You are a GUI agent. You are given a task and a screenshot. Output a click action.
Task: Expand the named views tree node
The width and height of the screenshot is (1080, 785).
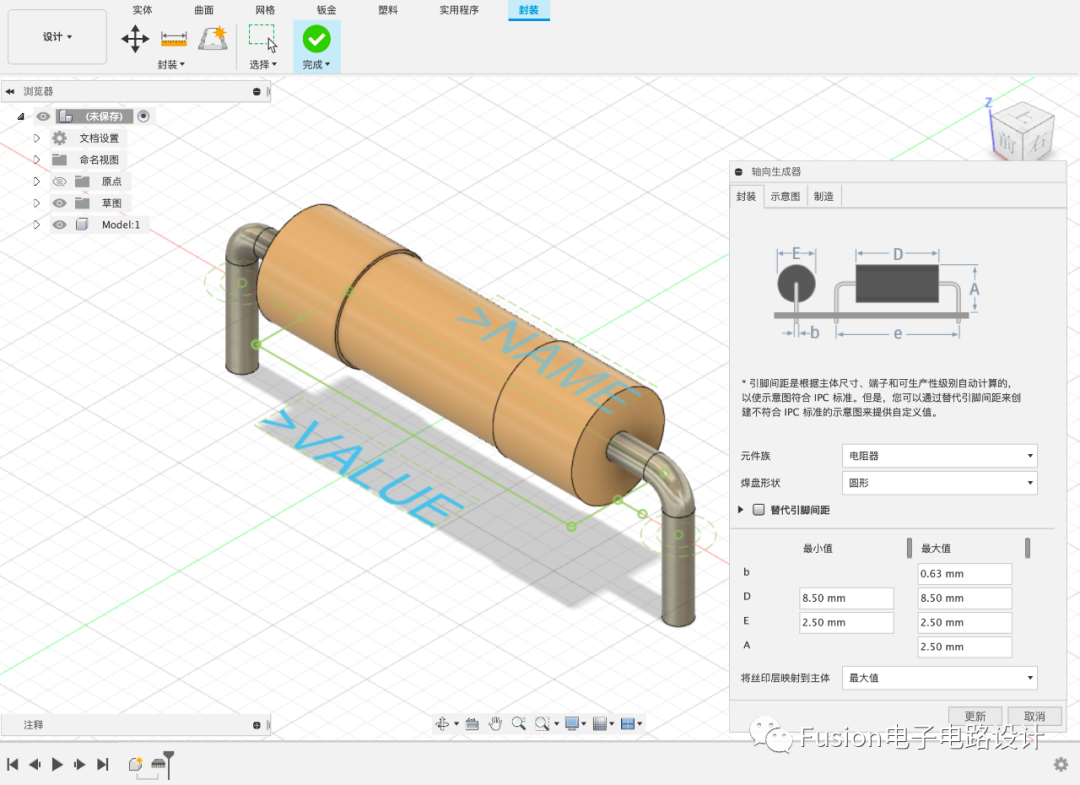click(x=37, y=159)
